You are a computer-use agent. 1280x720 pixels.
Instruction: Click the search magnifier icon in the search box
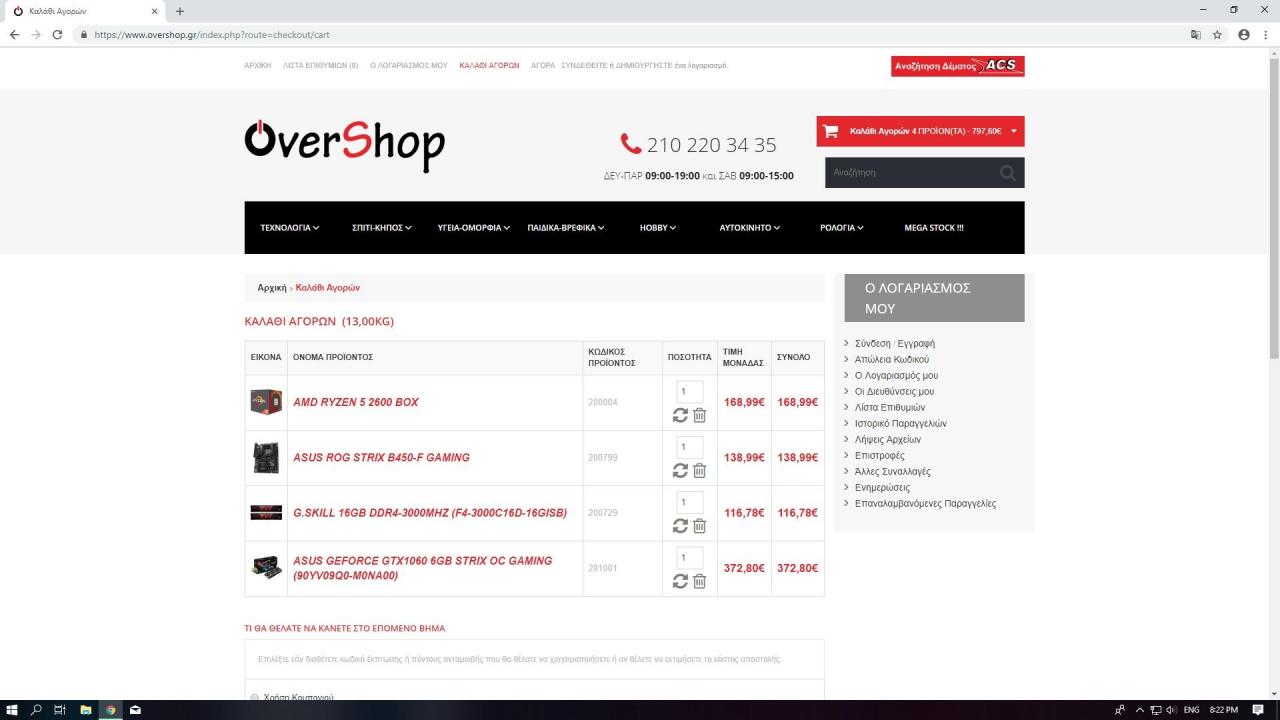[x=1007, y=173]
